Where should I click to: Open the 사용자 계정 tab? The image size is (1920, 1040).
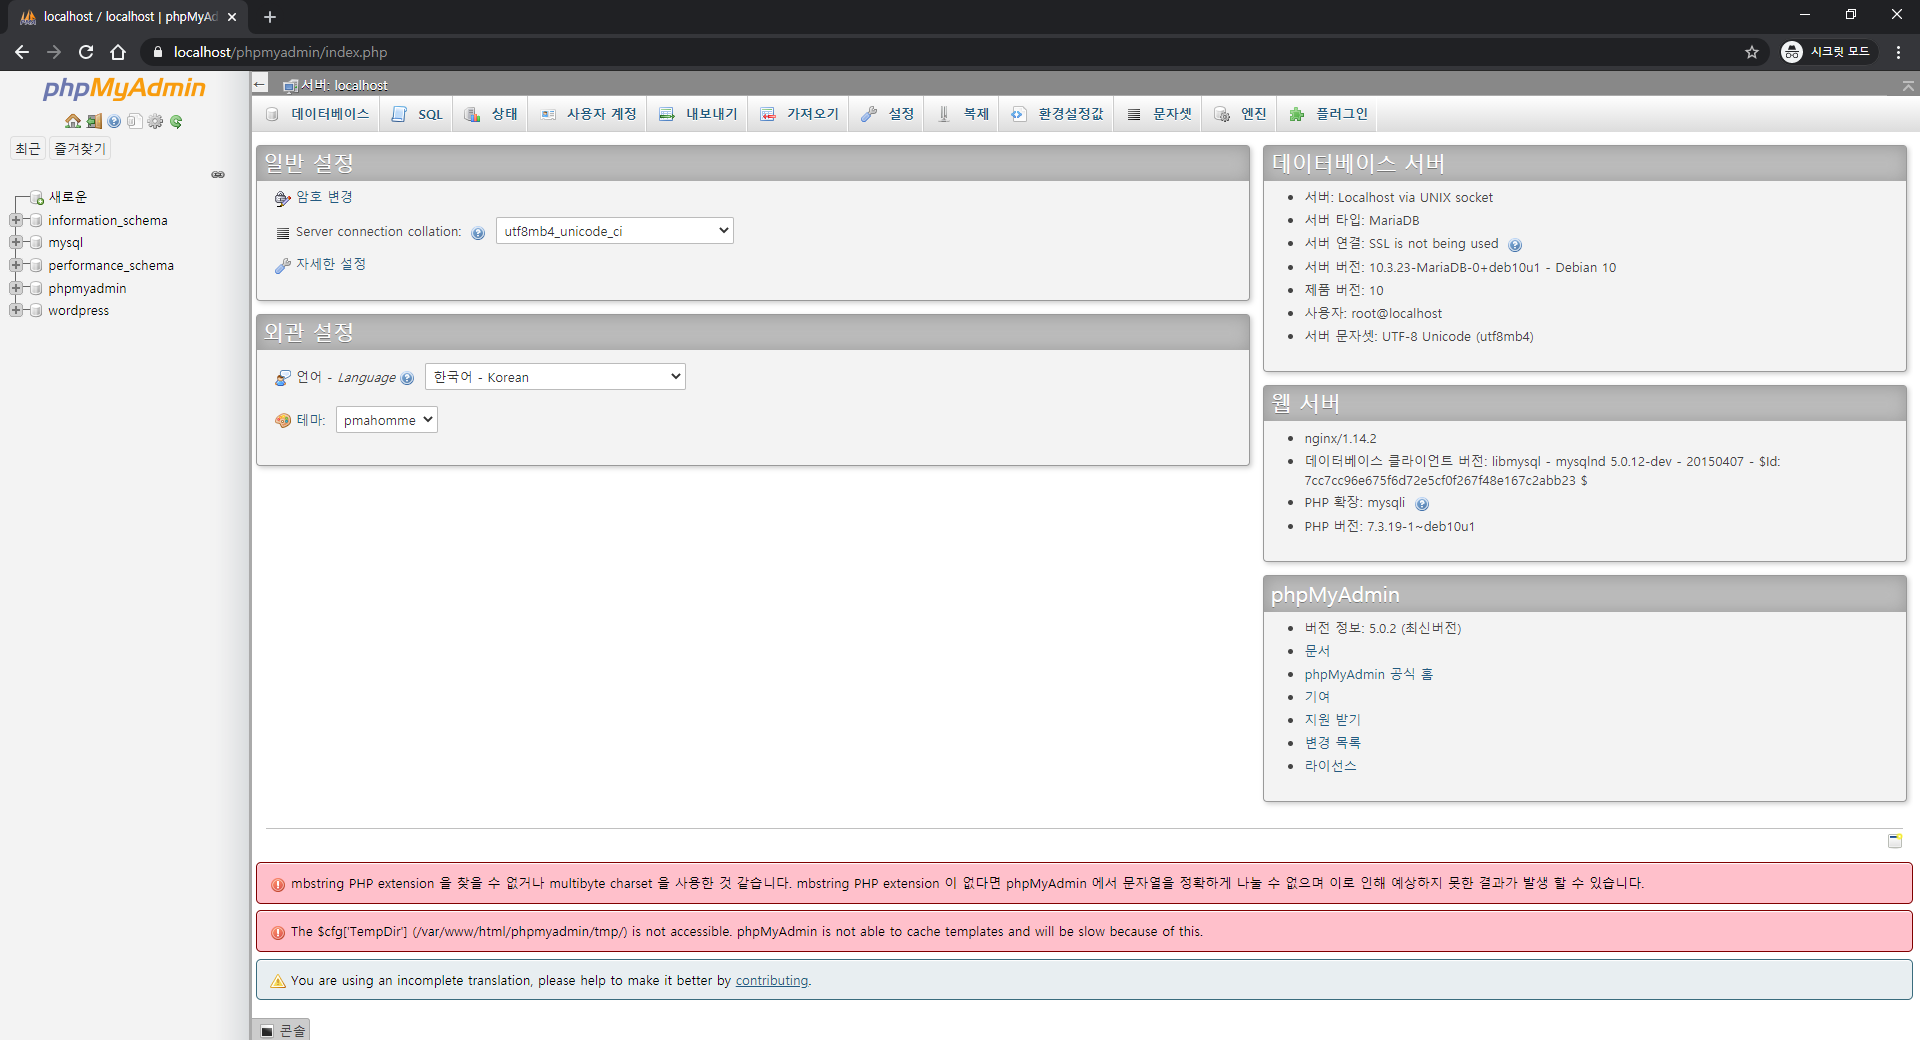pyautogui.click(x=588, y=114)
